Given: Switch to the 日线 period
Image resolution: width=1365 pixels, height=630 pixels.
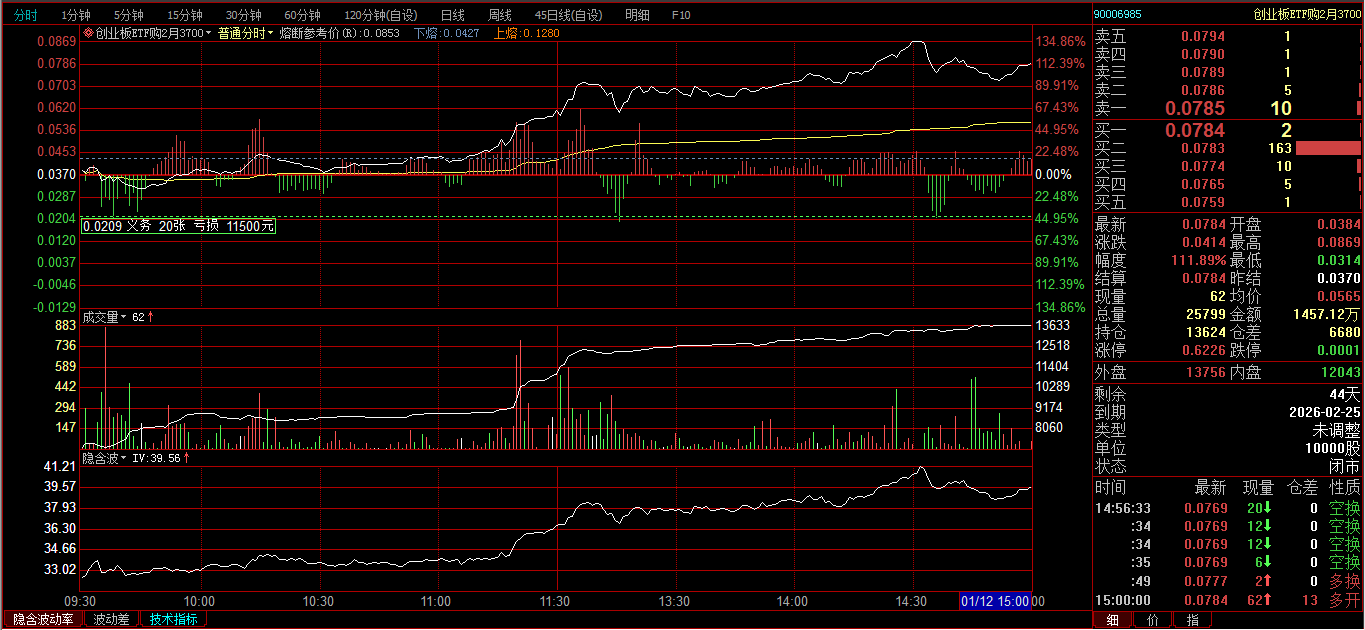Looking at the screenshot, I should click(452, 15).
